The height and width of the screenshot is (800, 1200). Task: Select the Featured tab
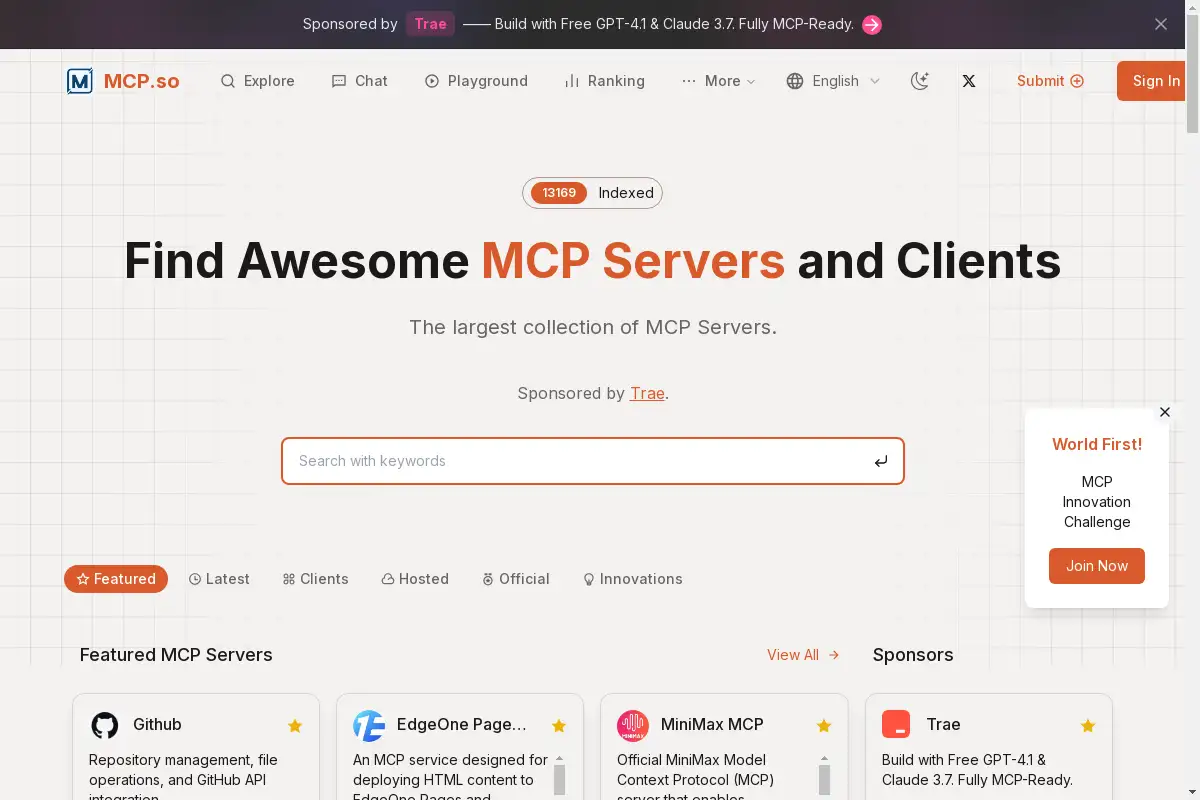[116, 579]
